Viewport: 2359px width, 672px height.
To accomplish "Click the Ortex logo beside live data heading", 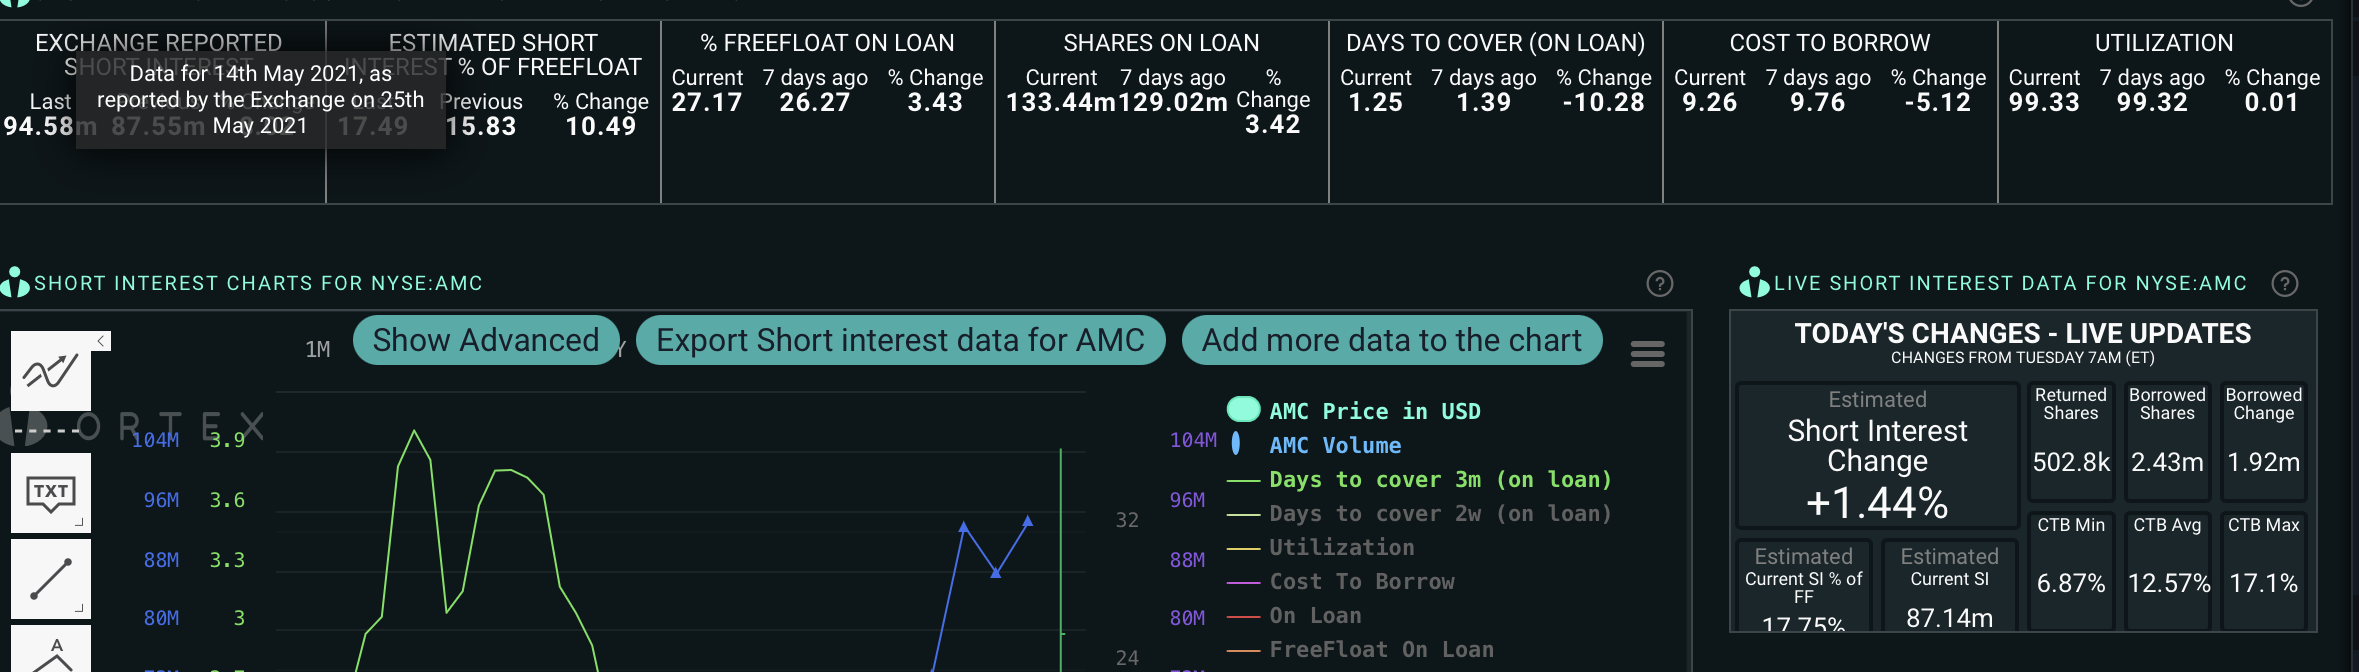I will pyautogui.click(x=1754, y=283).
